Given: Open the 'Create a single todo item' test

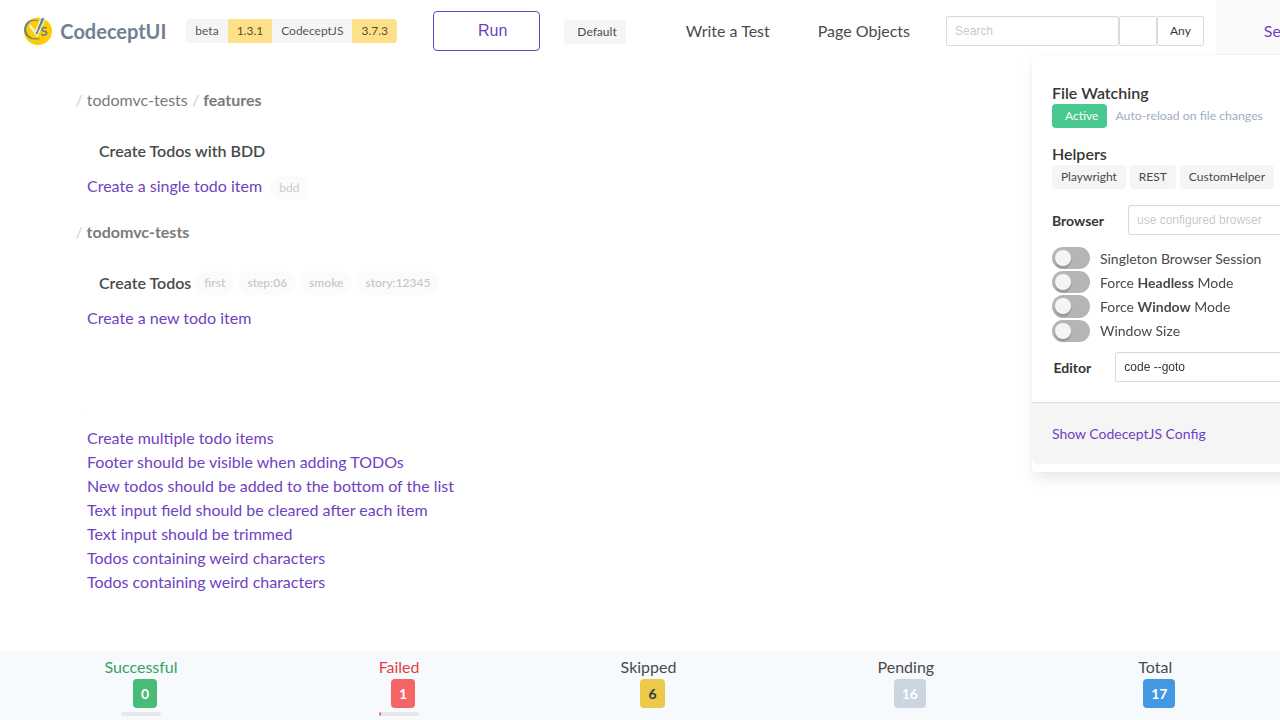Looking at the screenshot, I should [174, 187].
